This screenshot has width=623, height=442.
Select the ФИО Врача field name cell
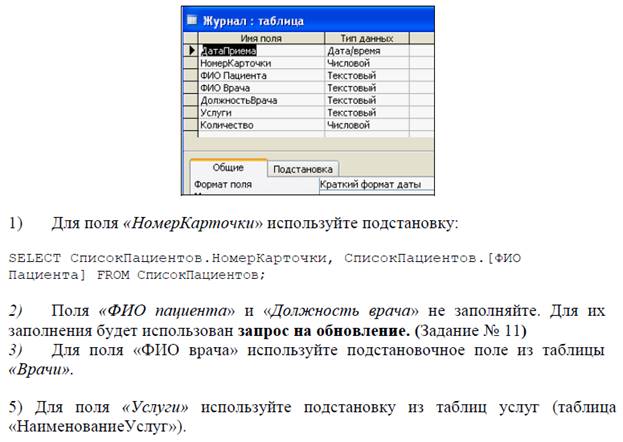pyautogui.click(x=261, y=87)
